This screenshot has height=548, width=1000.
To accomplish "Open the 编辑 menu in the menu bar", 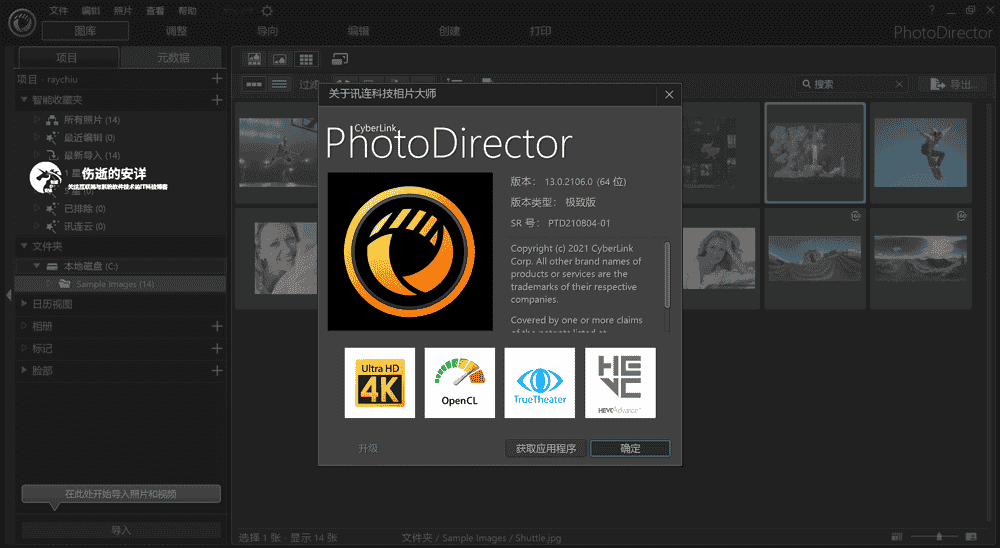I will click(91, 11).
